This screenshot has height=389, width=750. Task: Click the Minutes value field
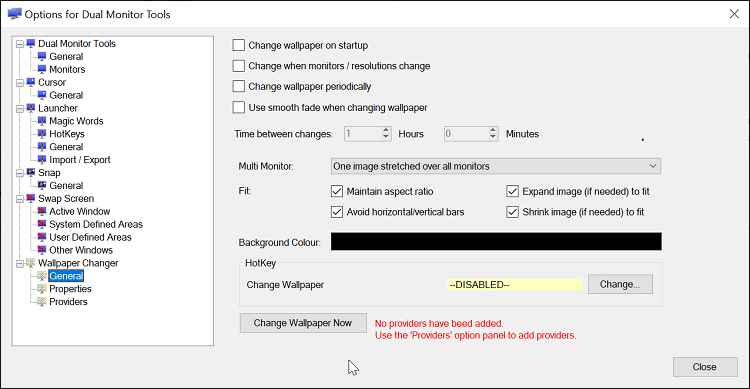tap(466, 134)
